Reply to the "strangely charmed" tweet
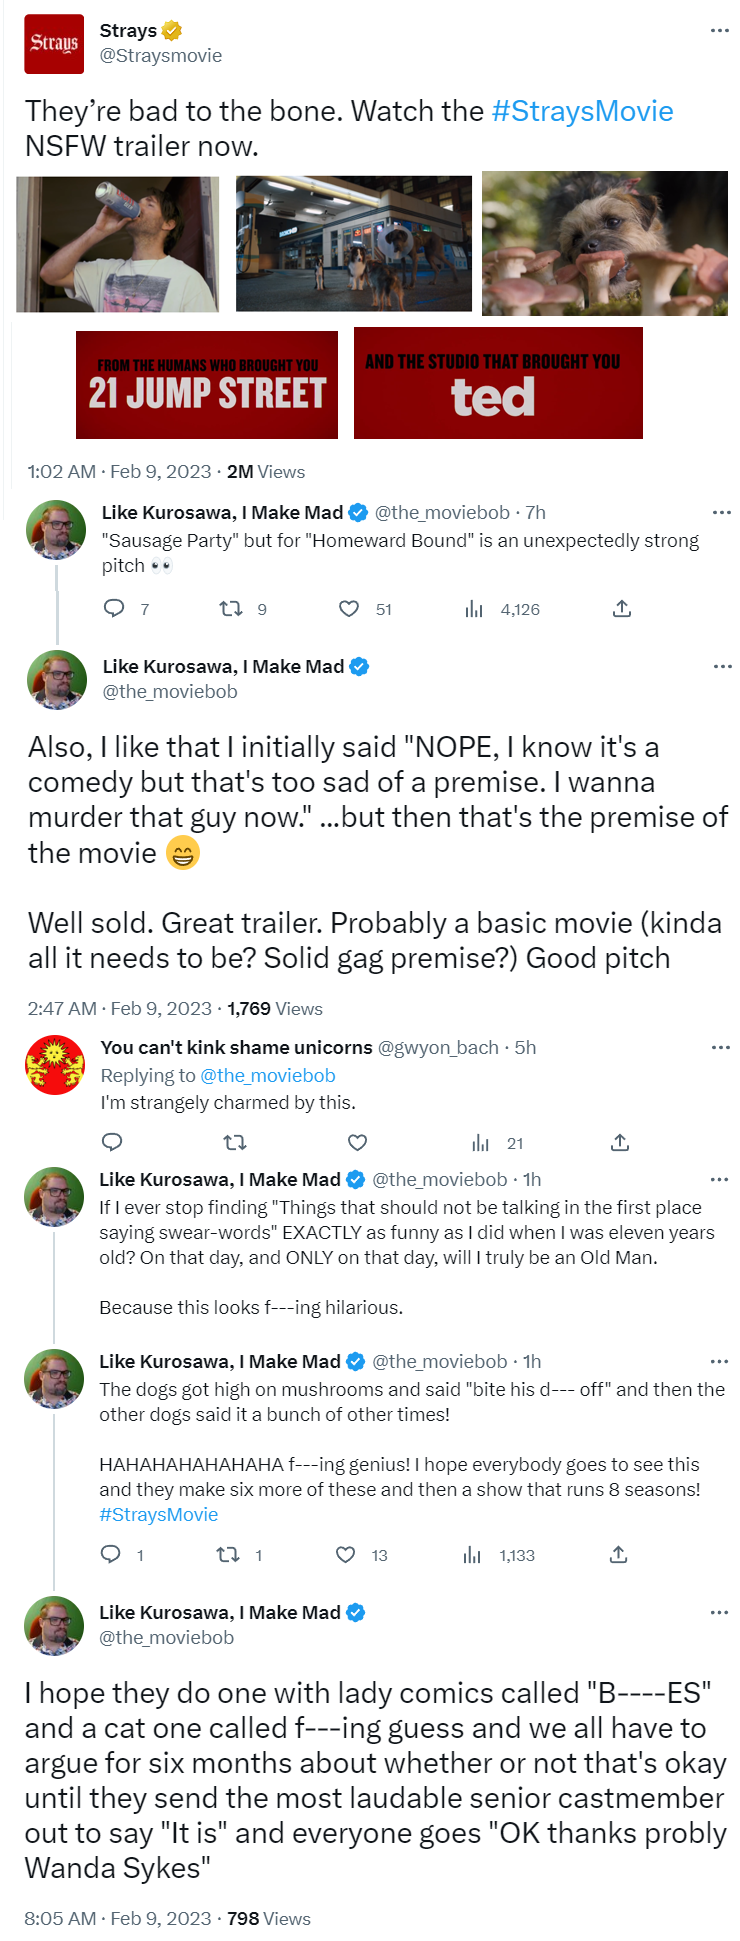Screen dimensions: 740x1941 coord(113,1142)
